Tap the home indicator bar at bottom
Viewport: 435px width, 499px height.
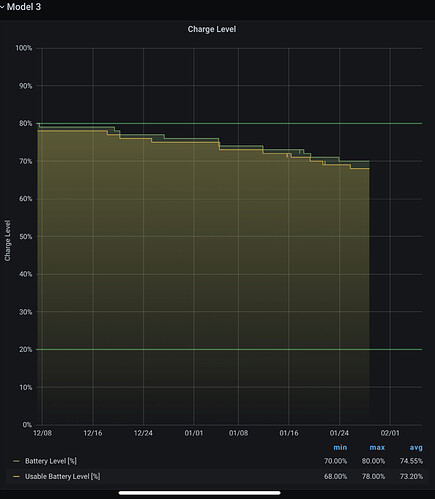coord(200,493)
